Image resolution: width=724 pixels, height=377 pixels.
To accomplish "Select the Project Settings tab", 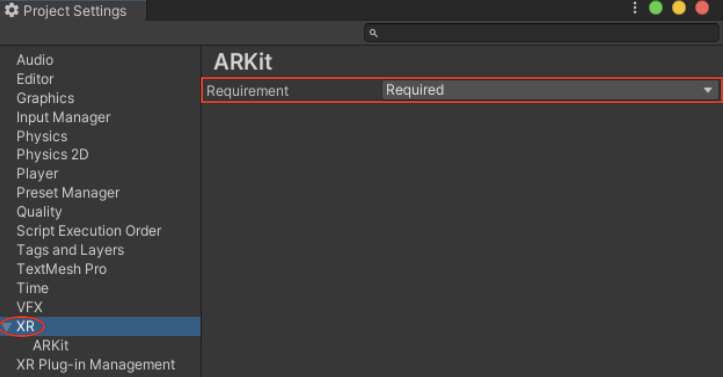I will click(x=73, y=11).
